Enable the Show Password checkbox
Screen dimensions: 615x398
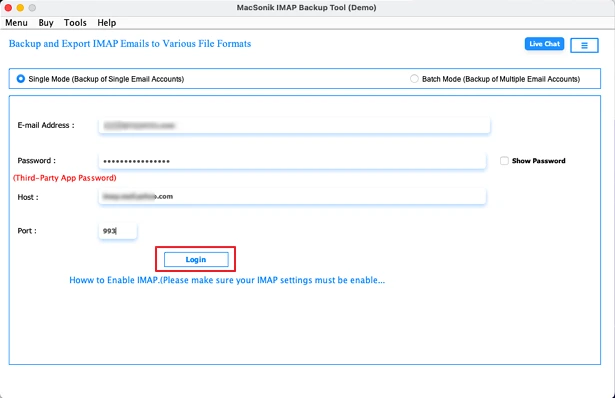pyautogui.click(x=504, y=161)
